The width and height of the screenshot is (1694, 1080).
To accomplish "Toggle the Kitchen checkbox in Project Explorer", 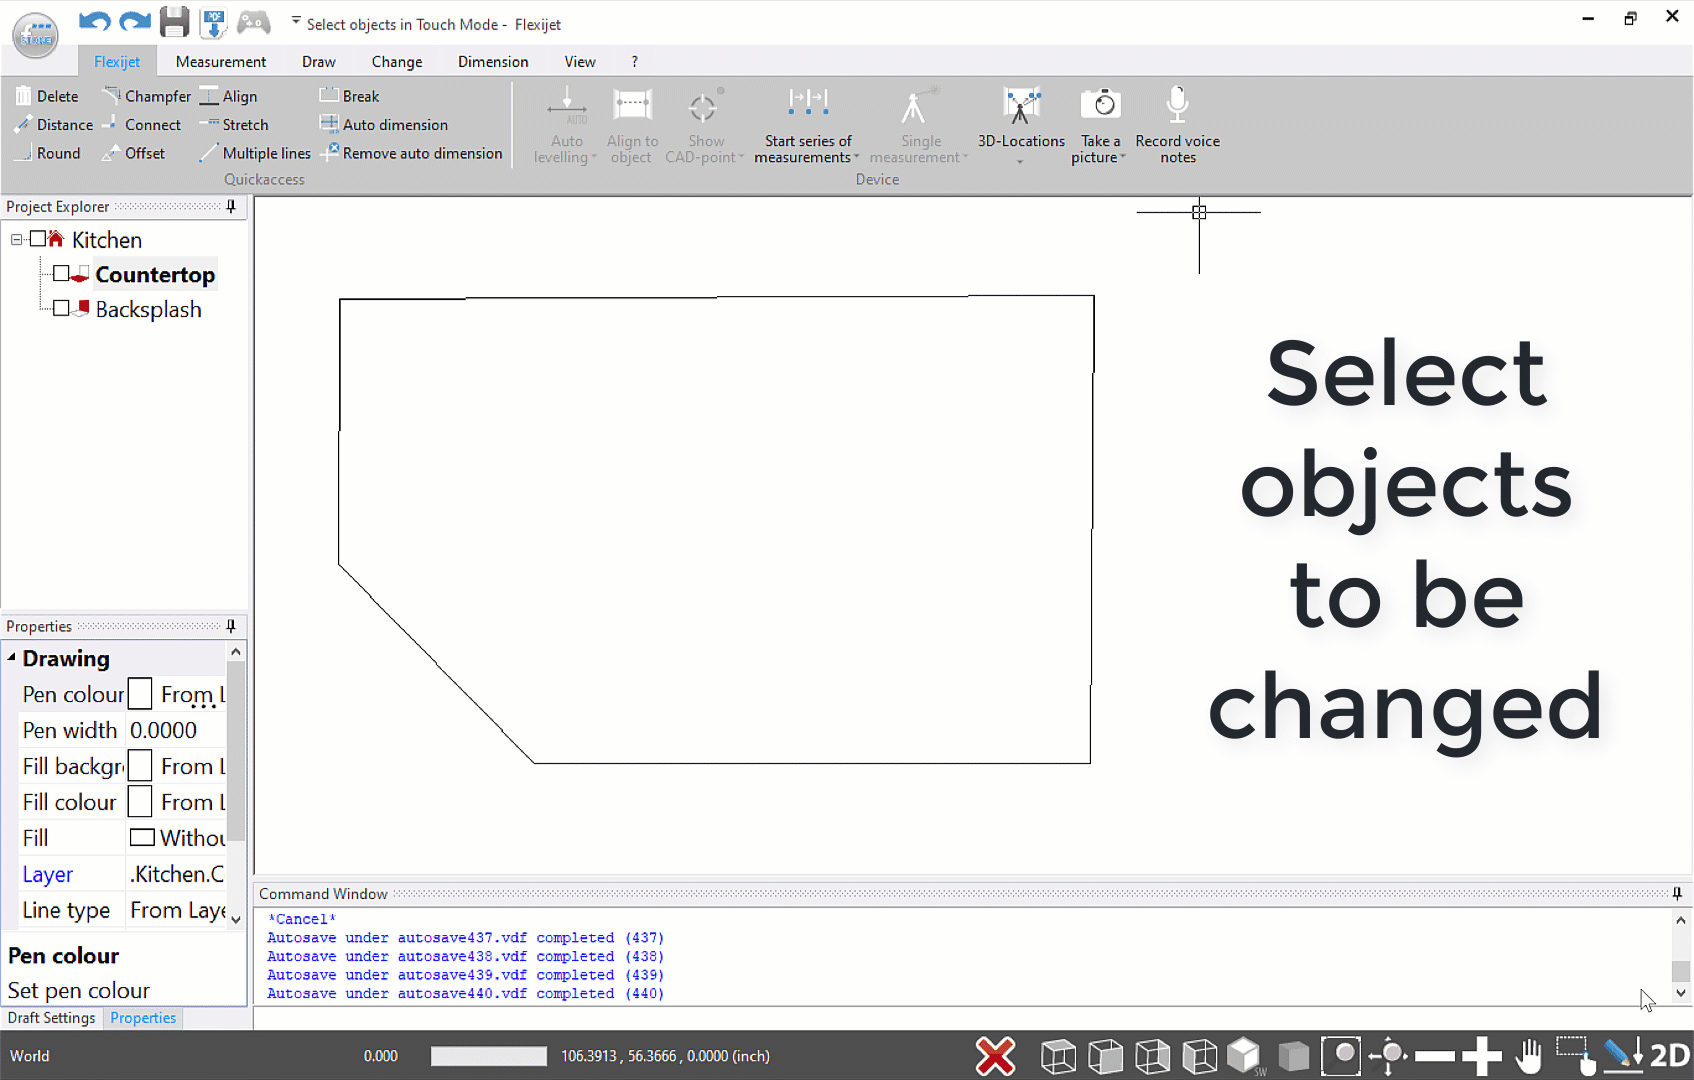I will 37,239.
